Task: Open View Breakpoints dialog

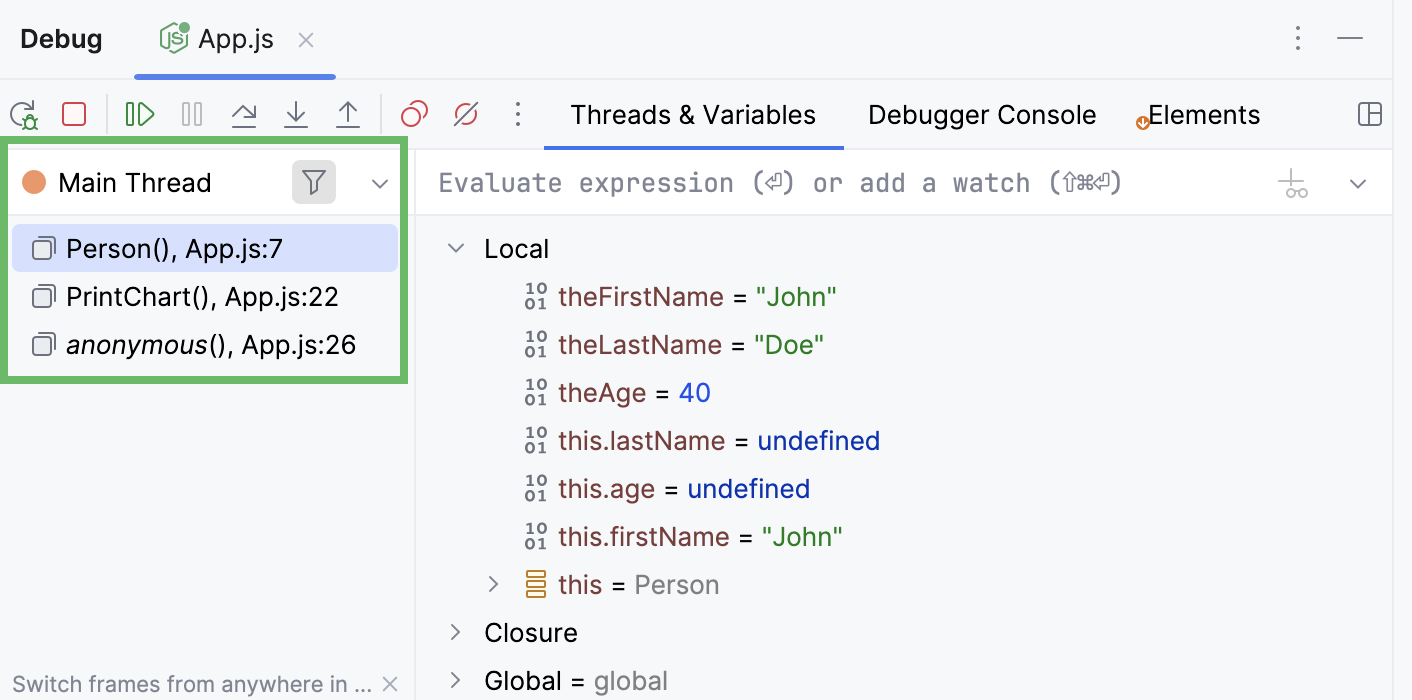Action: [414, 115]
